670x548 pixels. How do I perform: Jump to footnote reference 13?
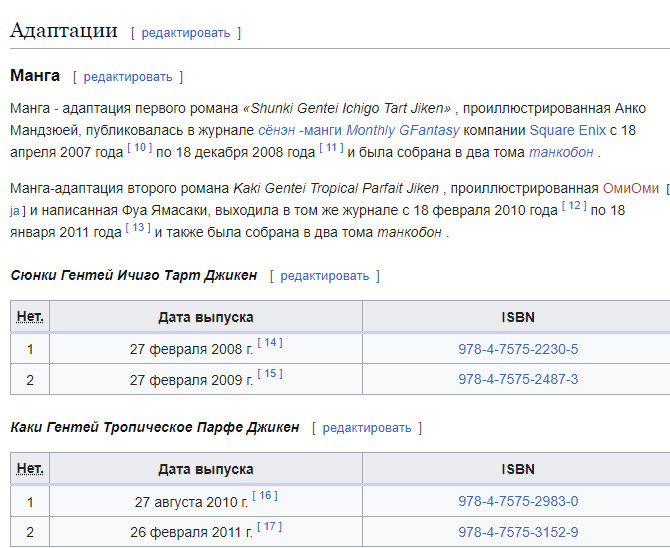[139, 228]
